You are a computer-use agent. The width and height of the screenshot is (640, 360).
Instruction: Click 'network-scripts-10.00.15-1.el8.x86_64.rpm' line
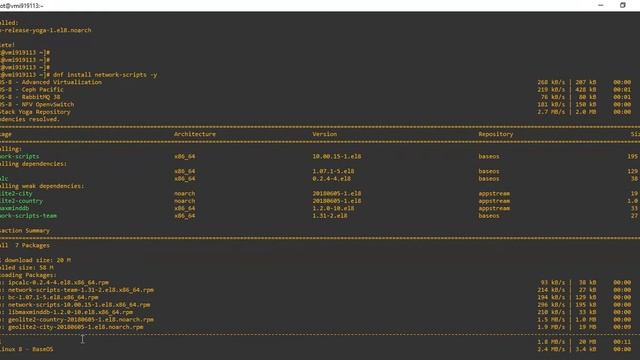coord(79,304)
